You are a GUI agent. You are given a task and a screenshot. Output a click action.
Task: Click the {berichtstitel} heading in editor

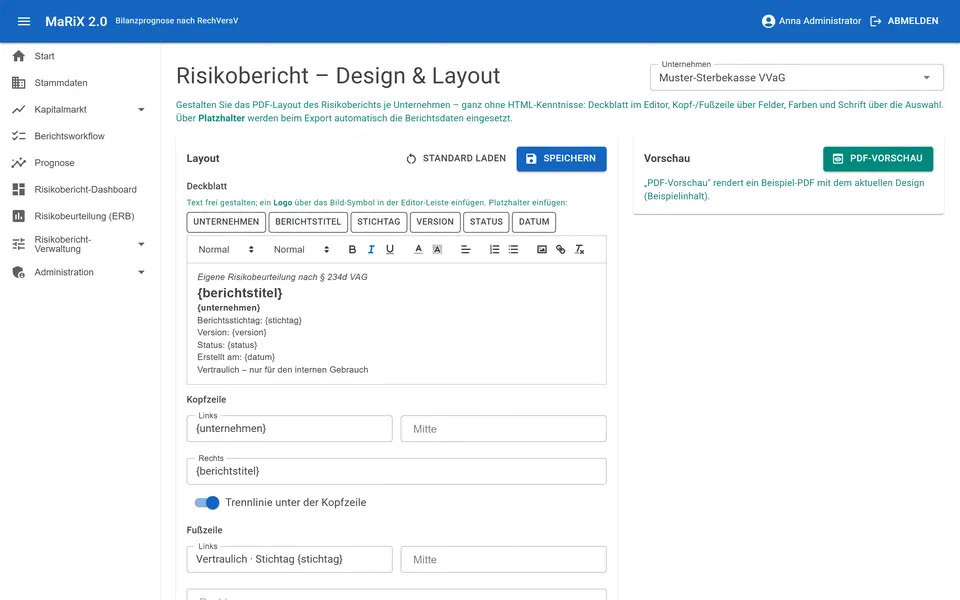coord(240,293)
